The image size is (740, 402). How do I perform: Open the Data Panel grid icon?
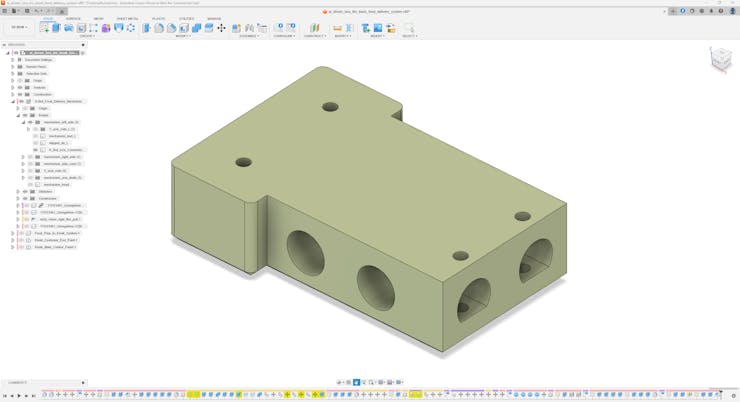tap(5, 11)
